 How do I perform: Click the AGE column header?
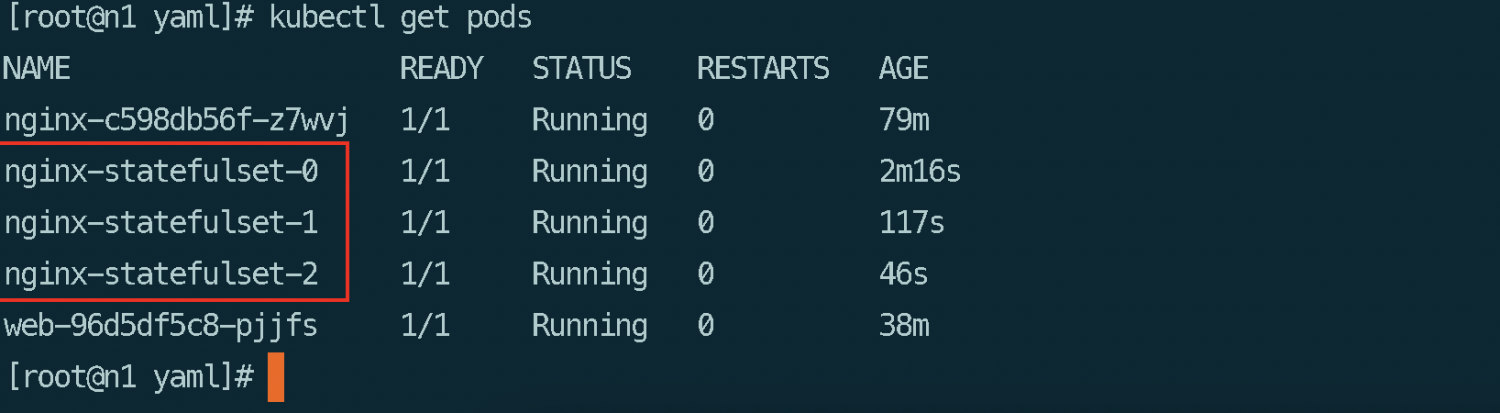[x=904, y=69]
